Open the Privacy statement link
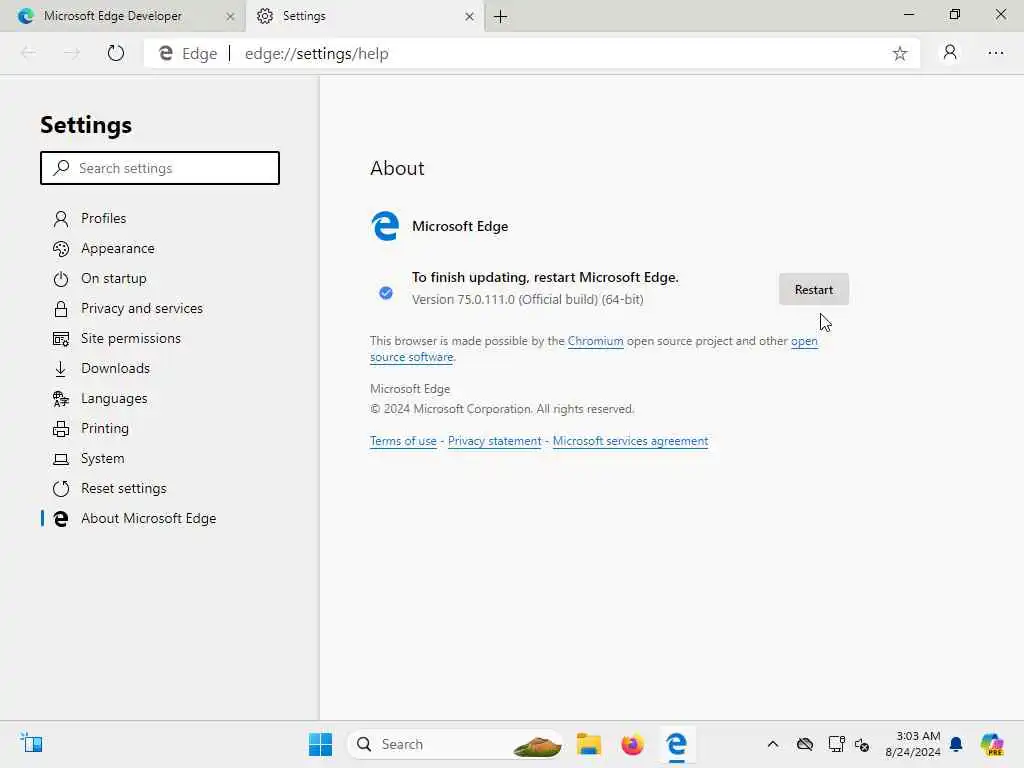Screen dimensions: 1024x768 coord(494,441)
